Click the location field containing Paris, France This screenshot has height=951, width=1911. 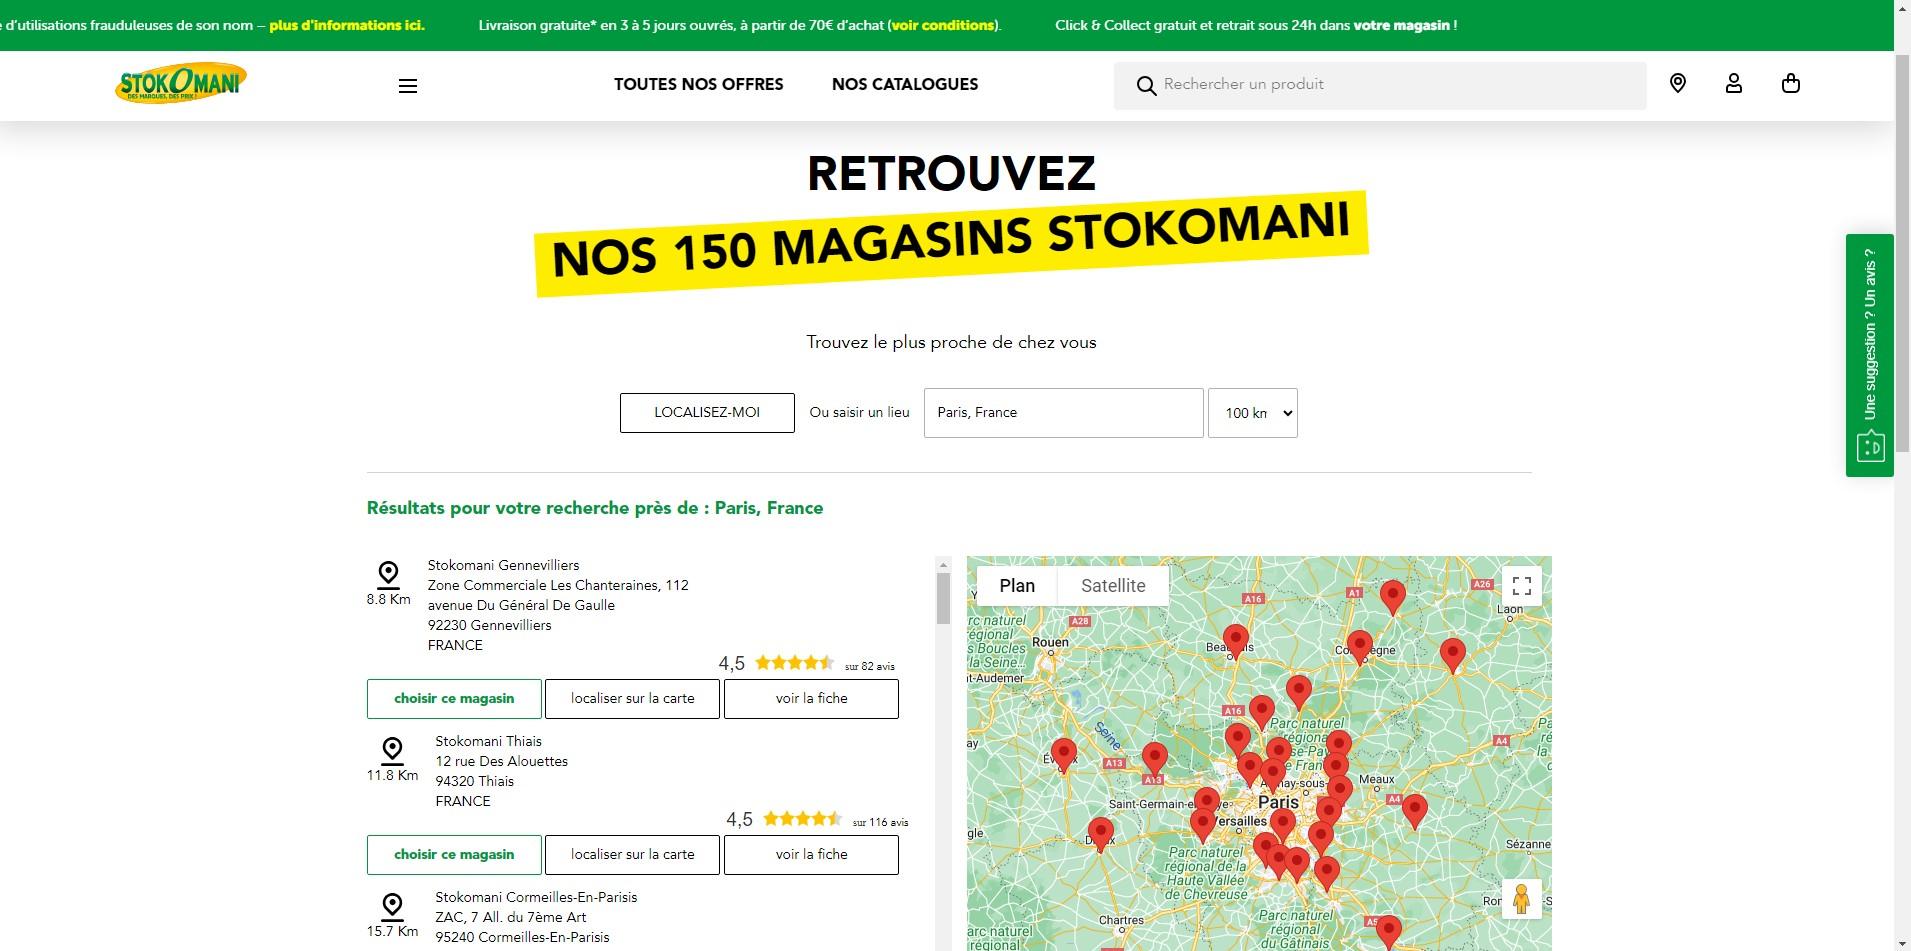(x=1063, y=413)
